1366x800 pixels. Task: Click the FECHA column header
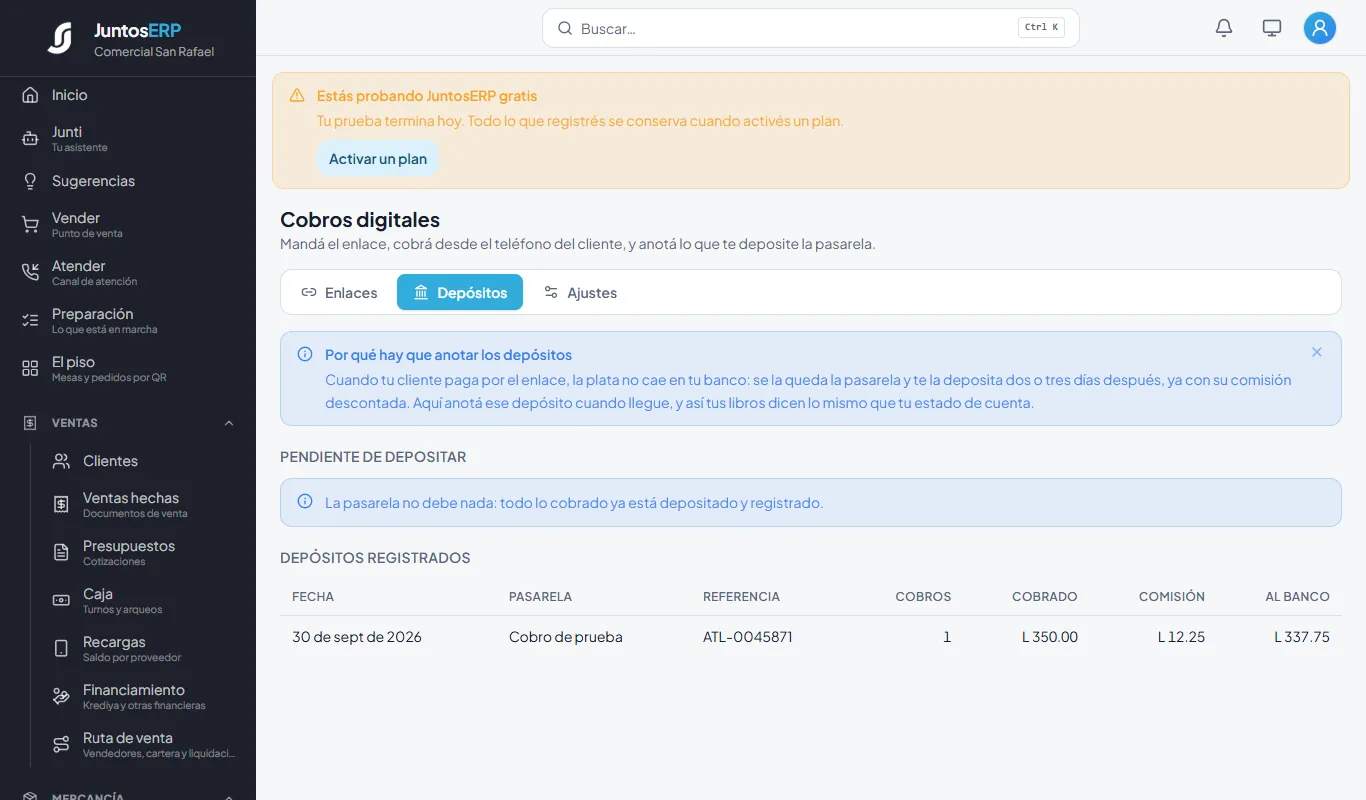313,596
